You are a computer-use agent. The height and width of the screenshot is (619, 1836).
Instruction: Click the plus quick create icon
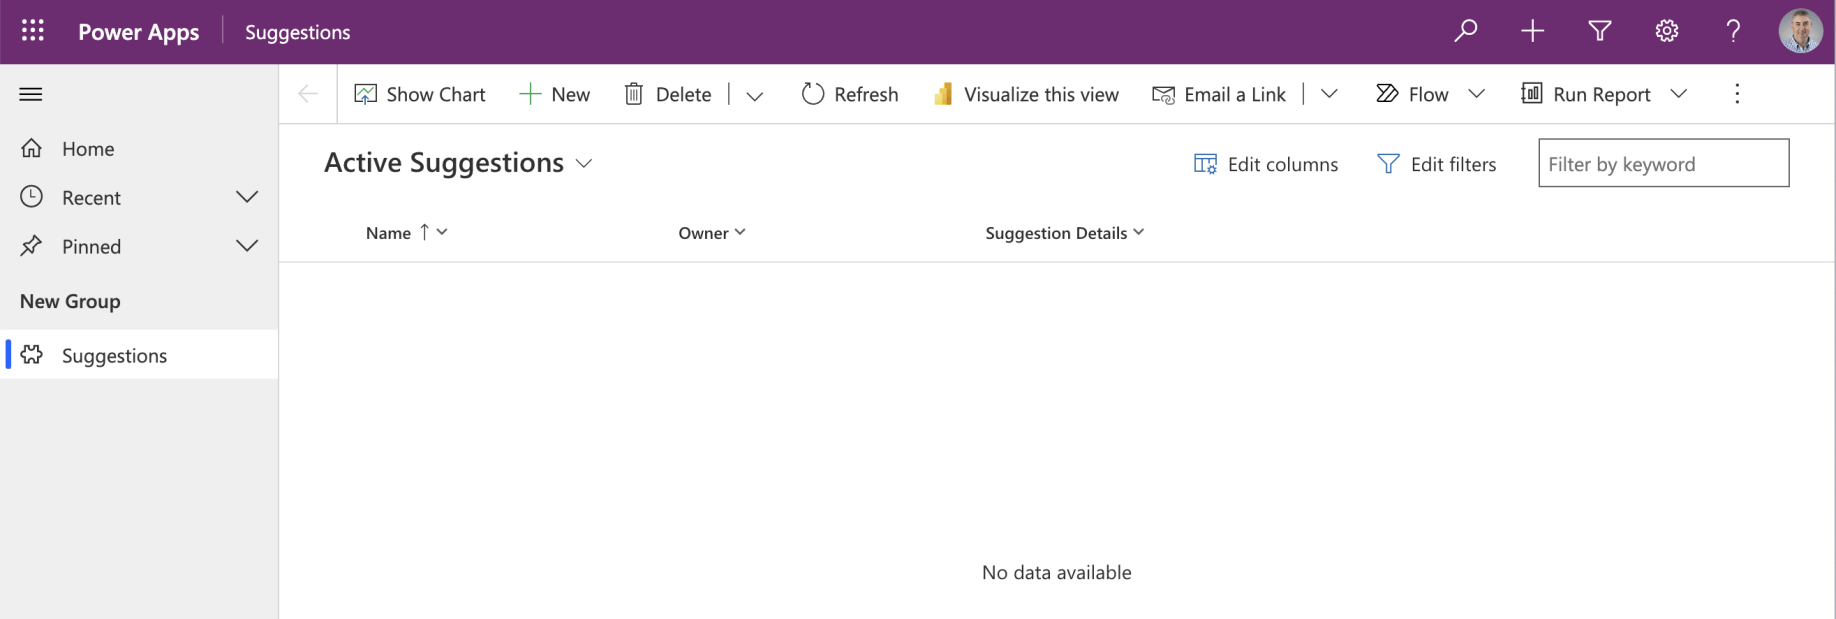point(1532,31)
